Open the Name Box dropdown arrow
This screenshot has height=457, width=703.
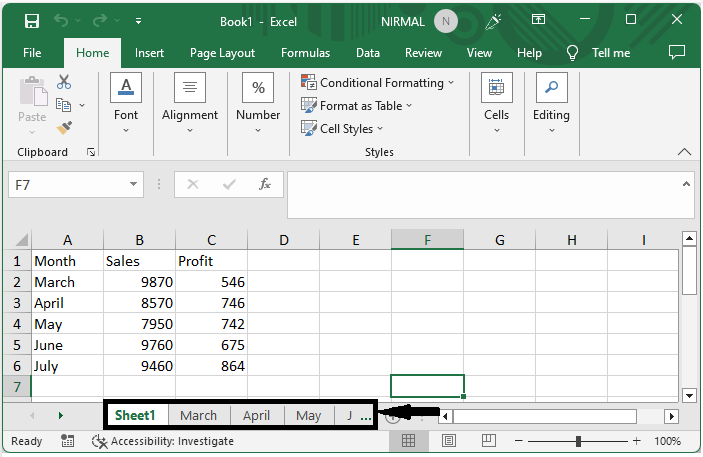click(135, 185)
